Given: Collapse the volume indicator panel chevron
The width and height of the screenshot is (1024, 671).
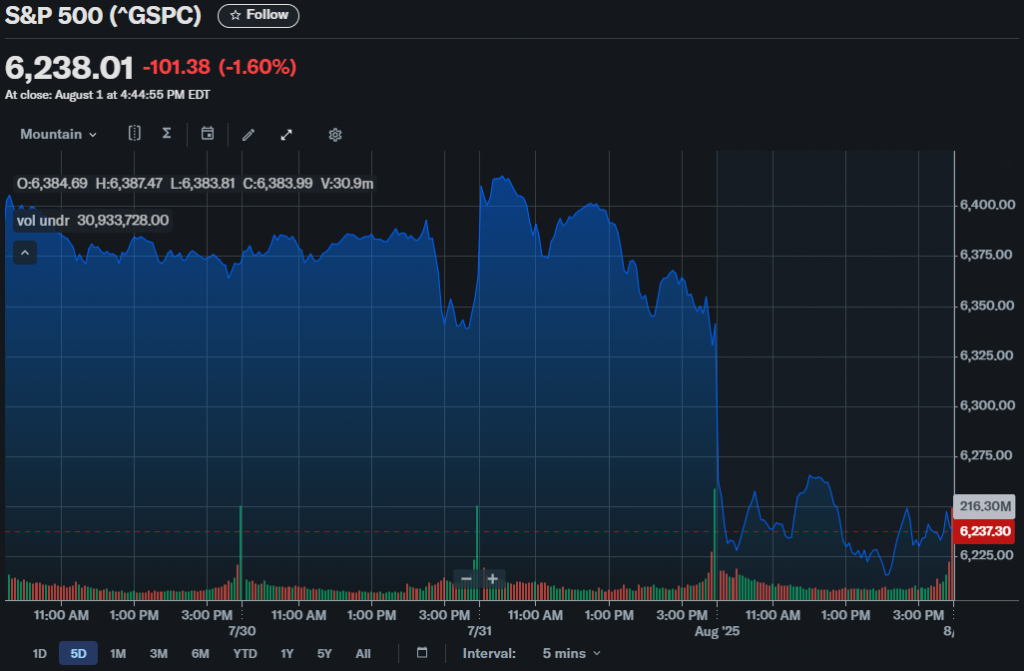Looking at the screenshot, I should (x=25, y=253).
